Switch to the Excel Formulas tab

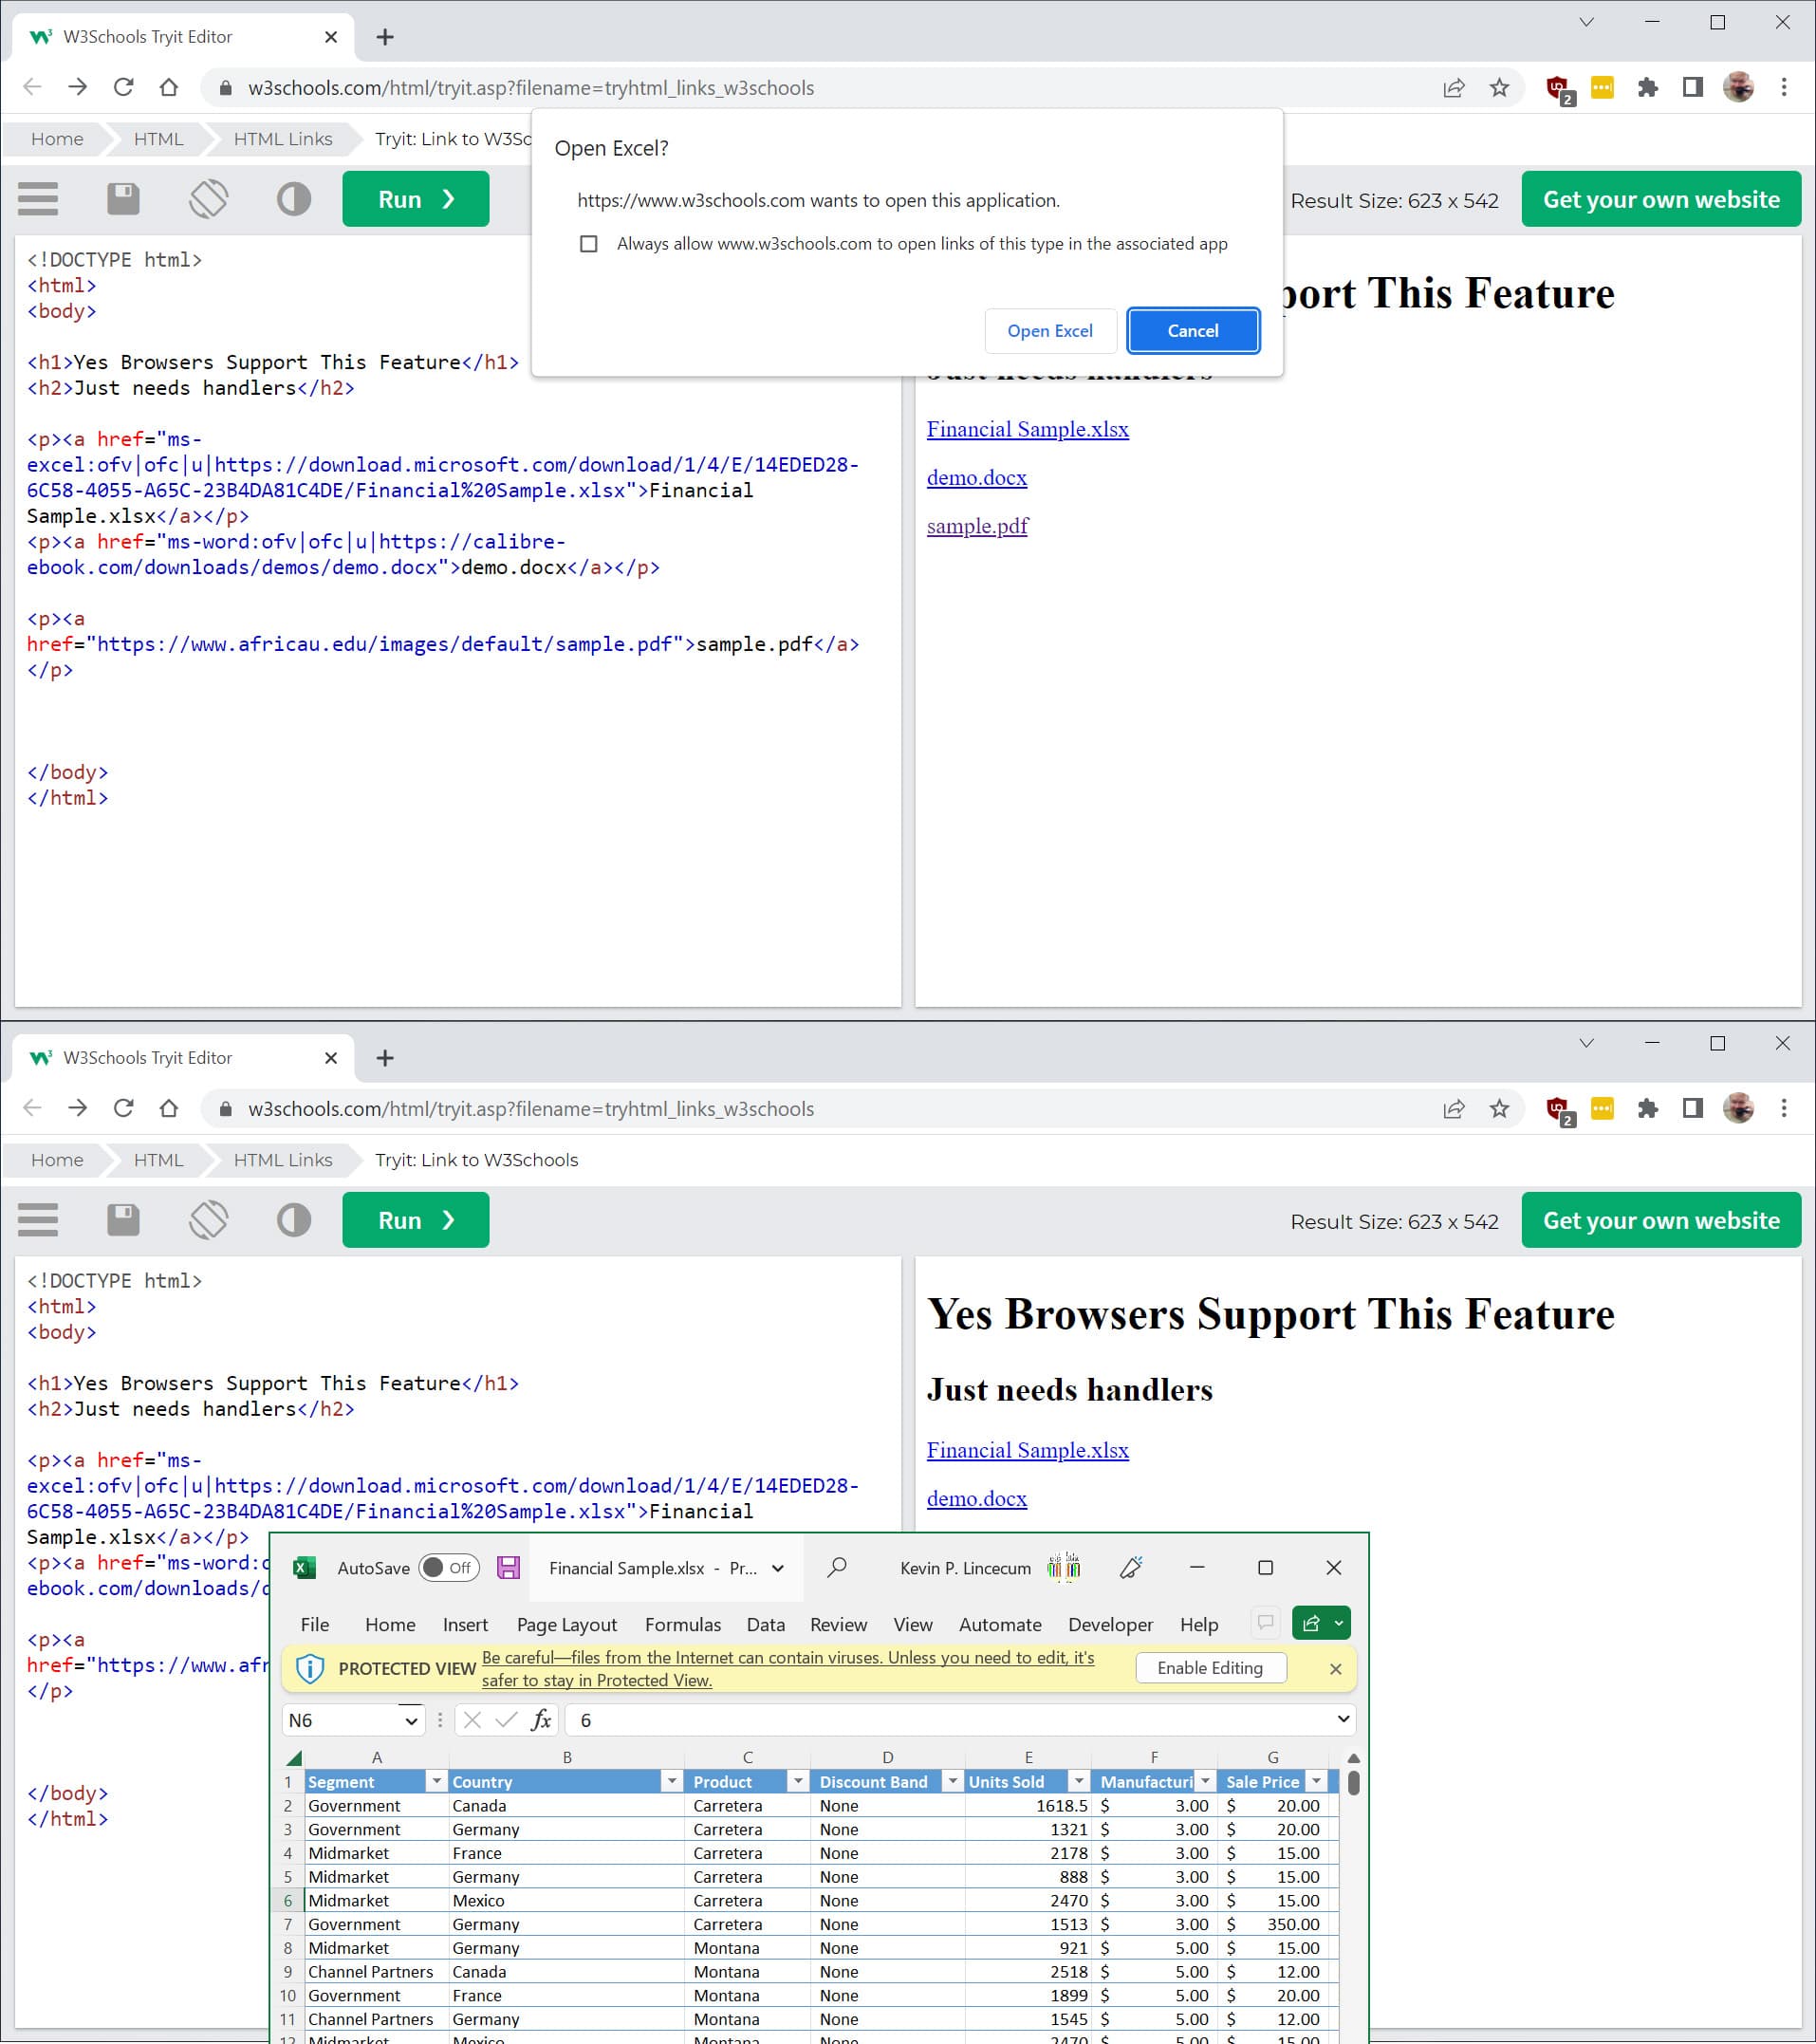point(683,1624)
